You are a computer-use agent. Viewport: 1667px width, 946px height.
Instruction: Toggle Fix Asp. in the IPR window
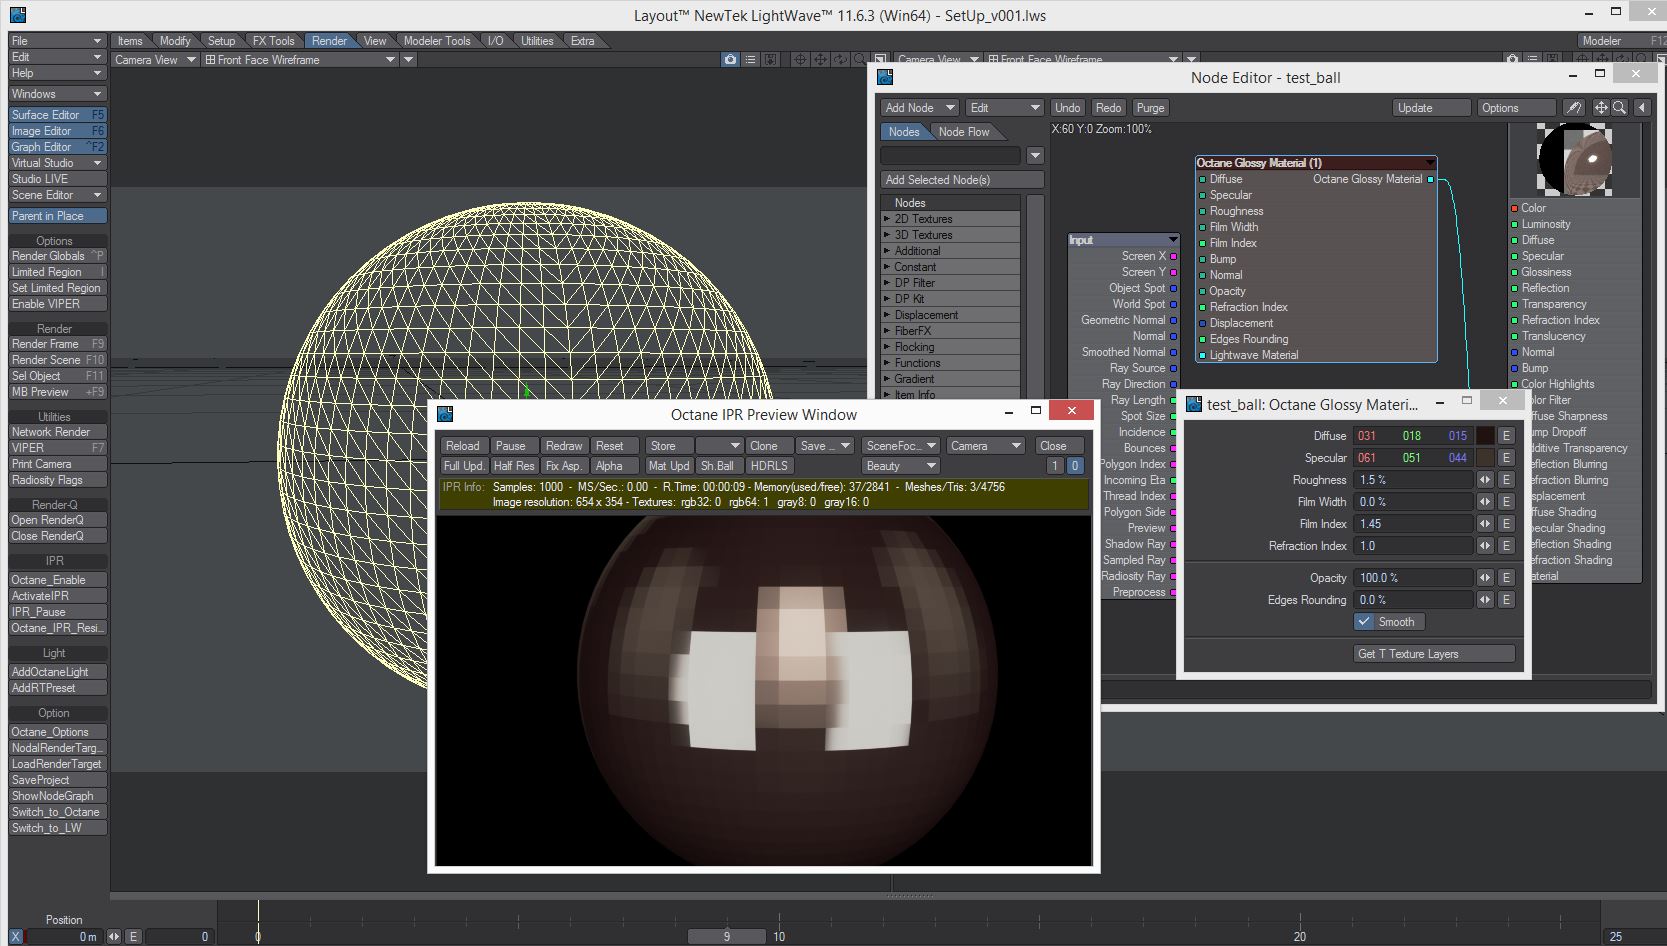click(564, 466)
